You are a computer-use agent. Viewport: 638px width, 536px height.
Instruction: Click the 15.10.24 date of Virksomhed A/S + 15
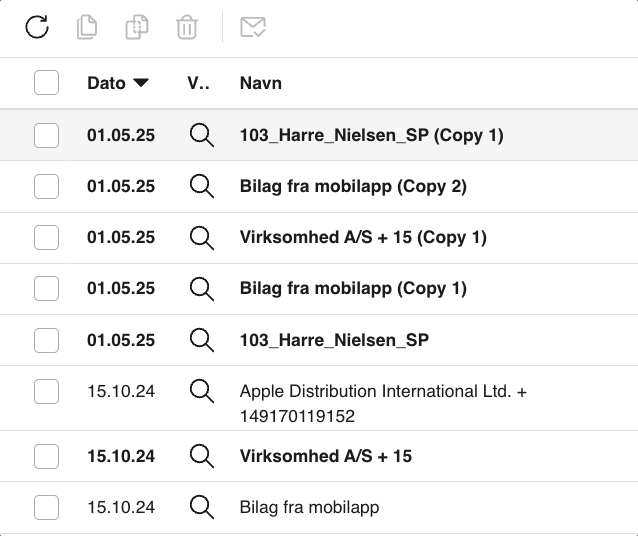pos(121,456)
